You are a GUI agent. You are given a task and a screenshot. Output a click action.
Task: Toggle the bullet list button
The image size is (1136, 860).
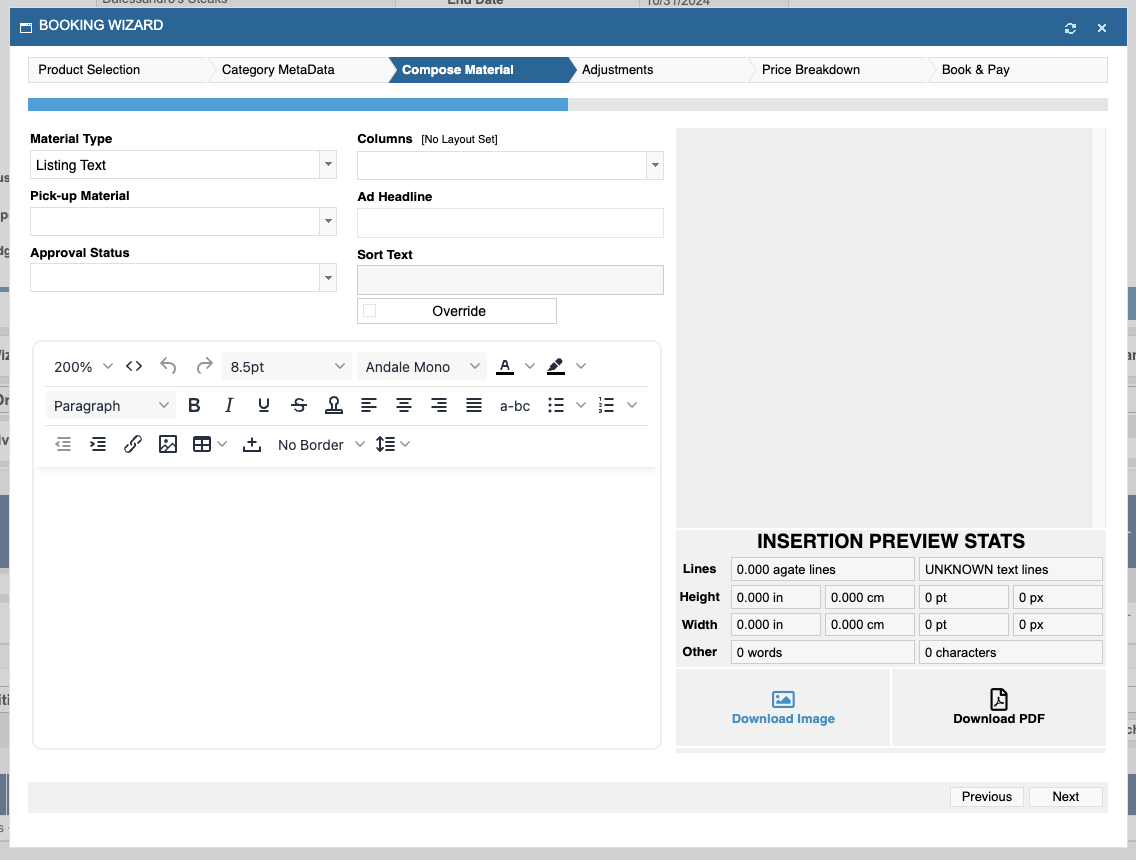pos(557,405)
